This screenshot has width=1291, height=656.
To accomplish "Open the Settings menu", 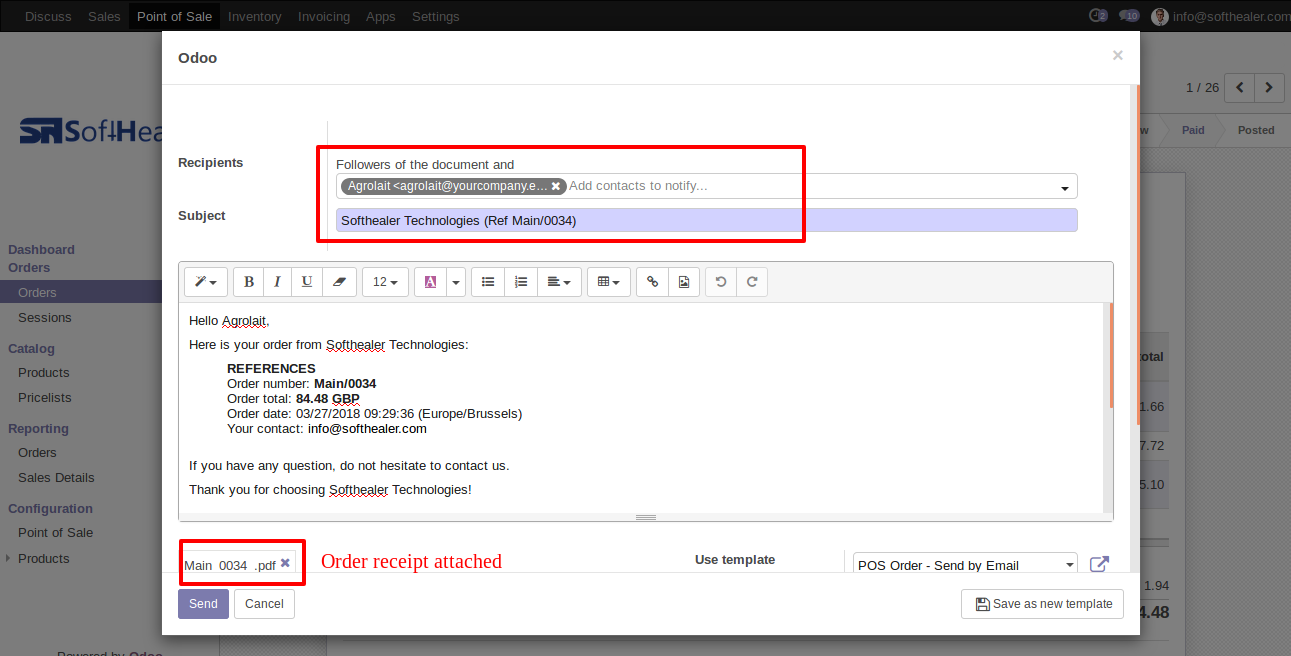I will pyautogui.click(x=436, y=16).
